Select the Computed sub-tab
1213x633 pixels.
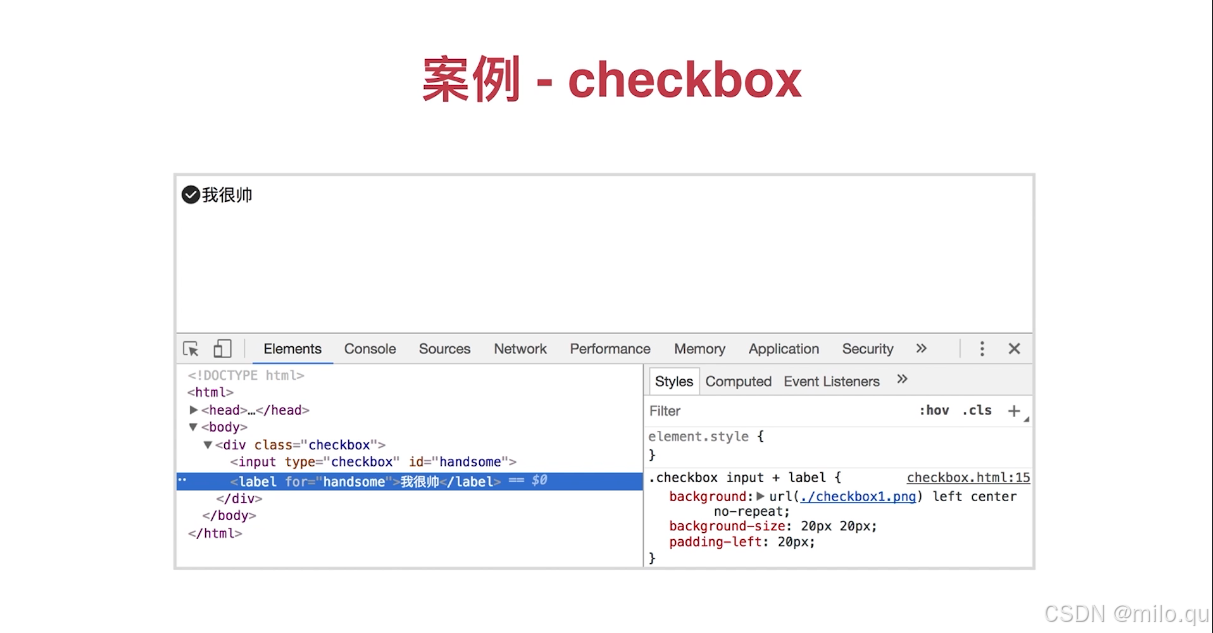point(738,381)
